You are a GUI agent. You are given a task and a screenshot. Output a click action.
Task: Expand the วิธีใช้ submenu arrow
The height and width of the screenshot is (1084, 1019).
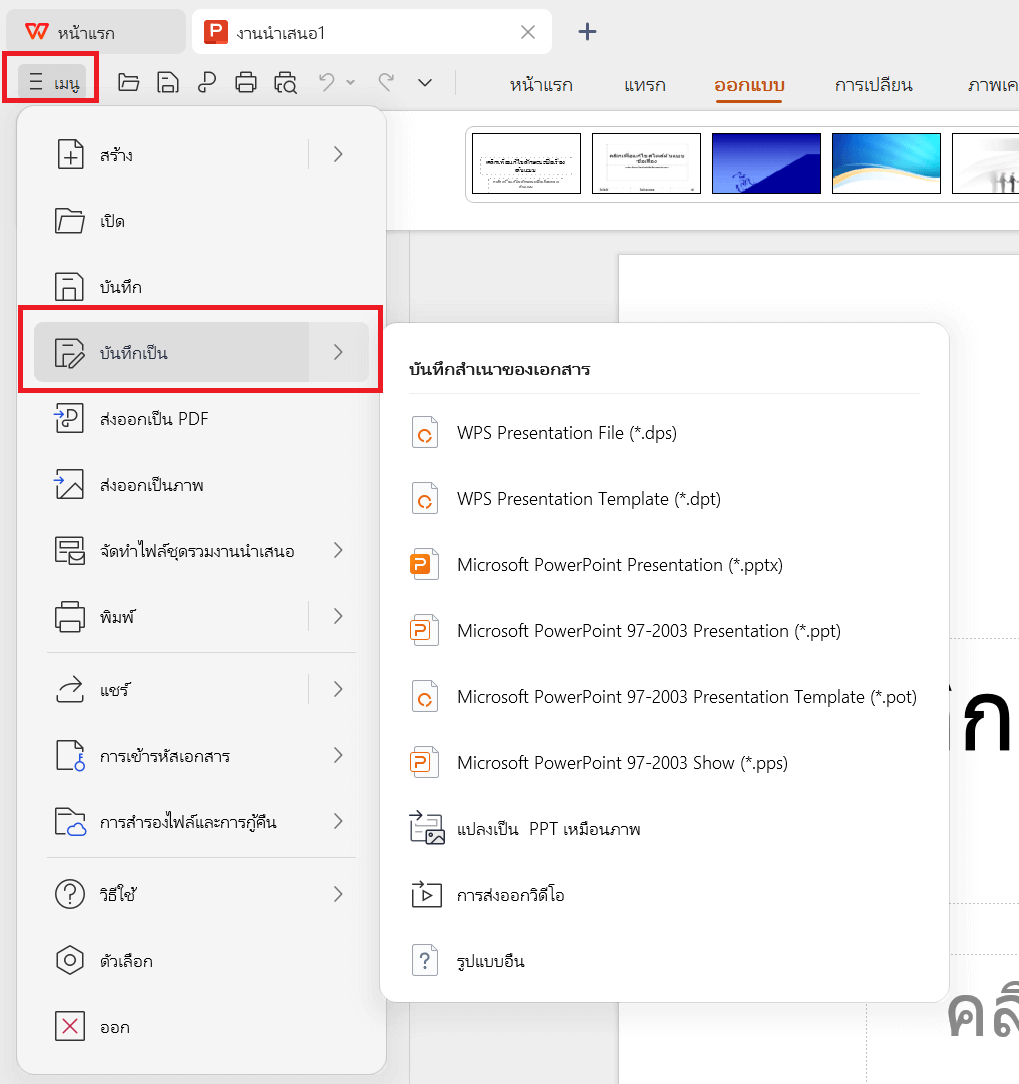(338, 895)
